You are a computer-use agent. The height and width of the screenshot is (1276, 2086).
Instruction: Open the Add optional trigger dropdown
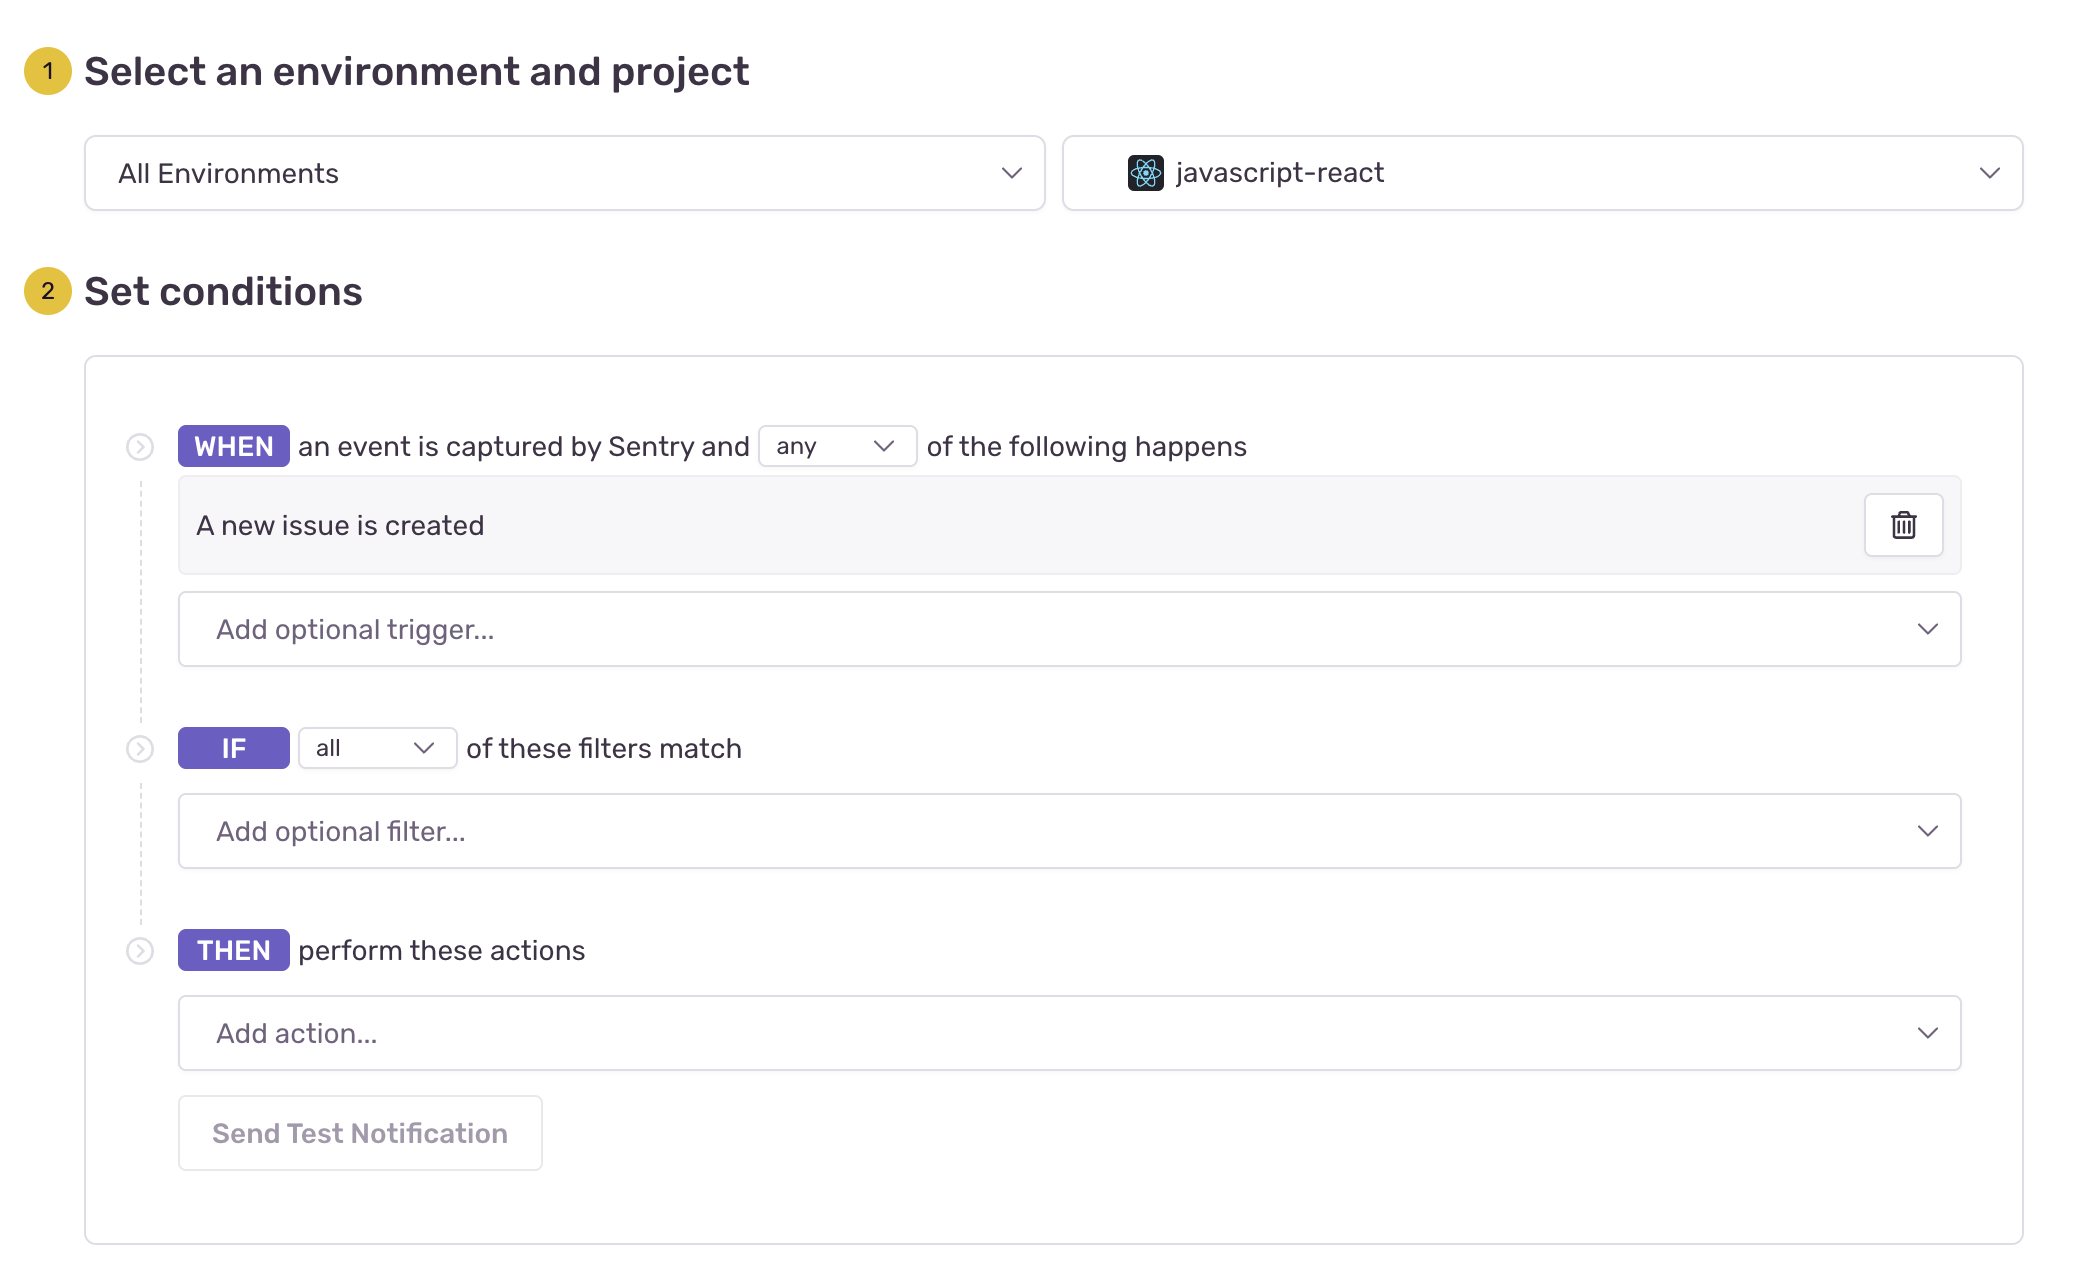point(1068,629)
